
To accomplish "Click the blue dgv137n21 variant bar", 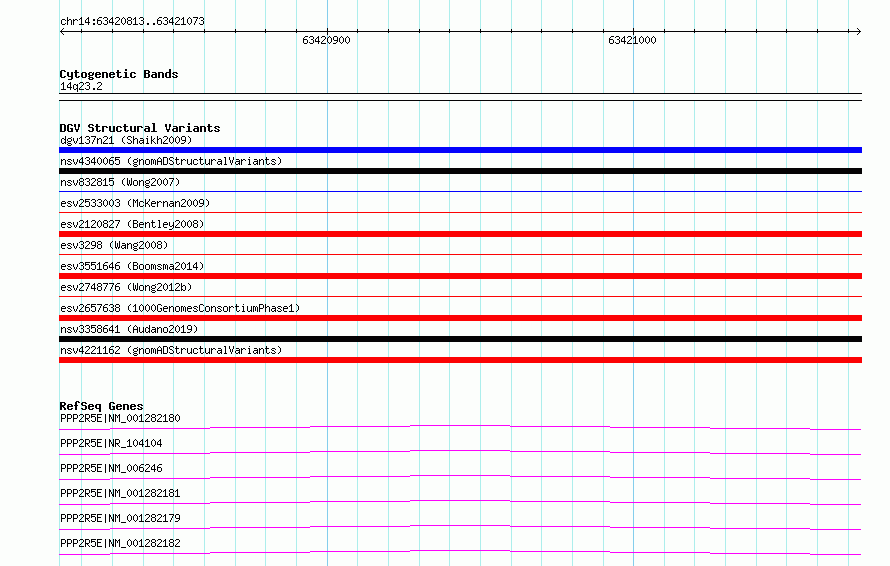I will pos(460,150).
